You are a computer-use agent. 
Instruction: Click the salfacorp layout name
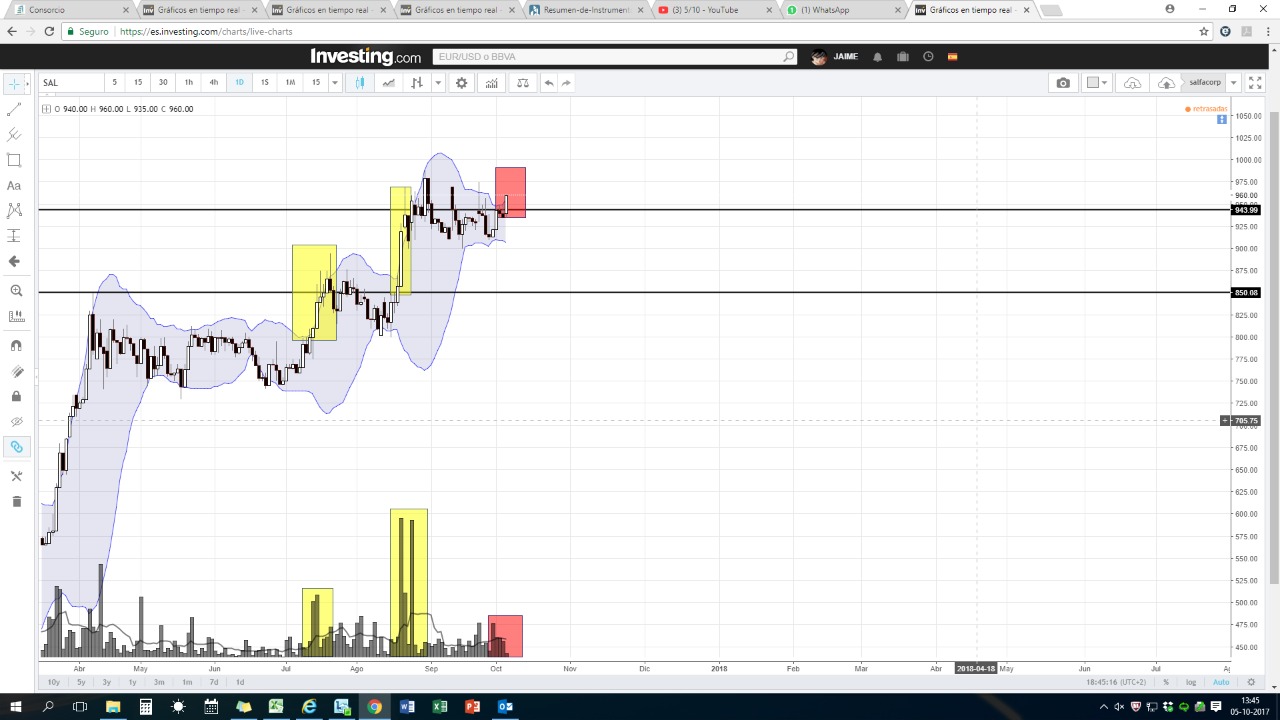pos(1205,83)
